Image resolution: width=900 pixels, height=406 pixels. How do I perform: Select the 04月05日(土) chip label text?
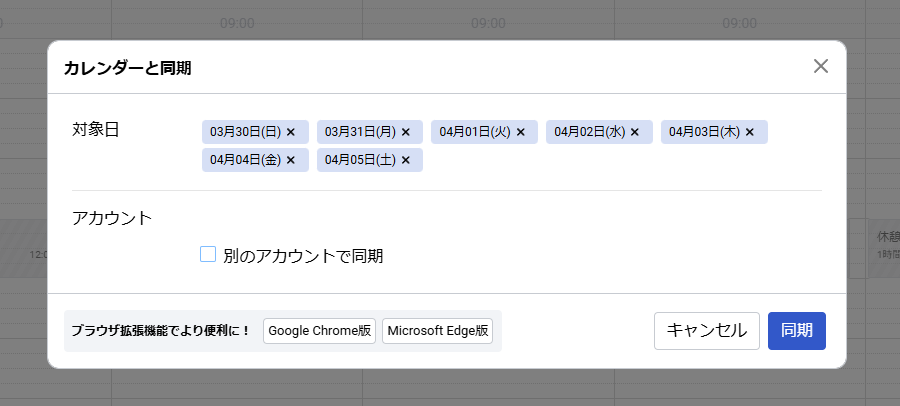click(x=360, y=160)
